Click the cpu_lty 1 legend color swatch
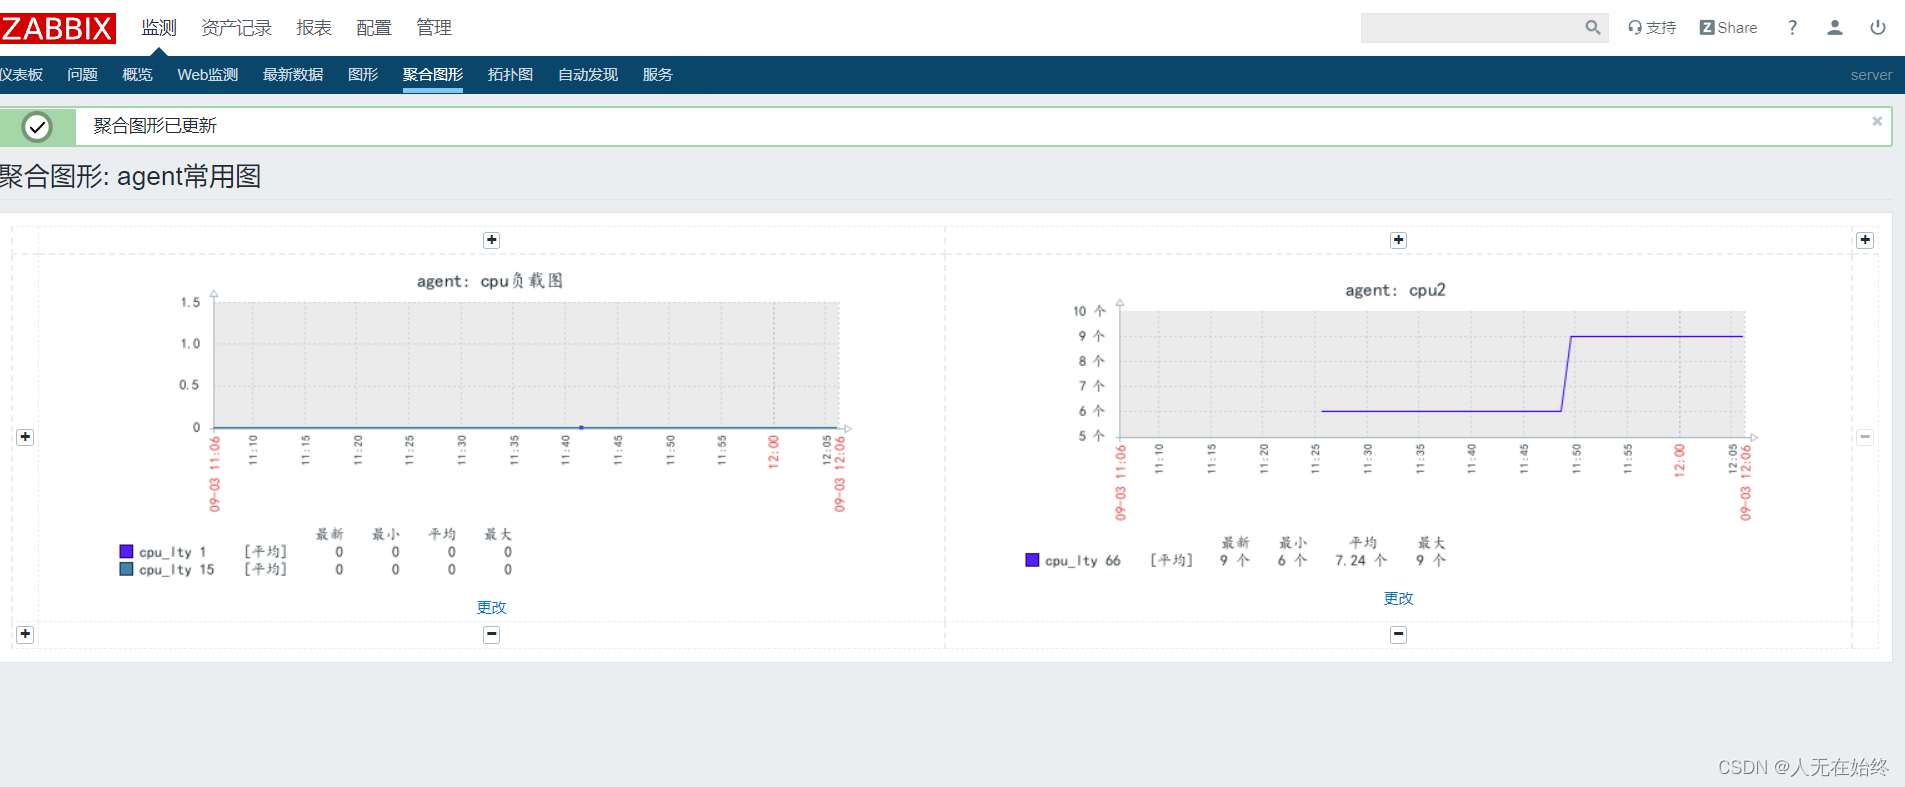 pos(126,551)
